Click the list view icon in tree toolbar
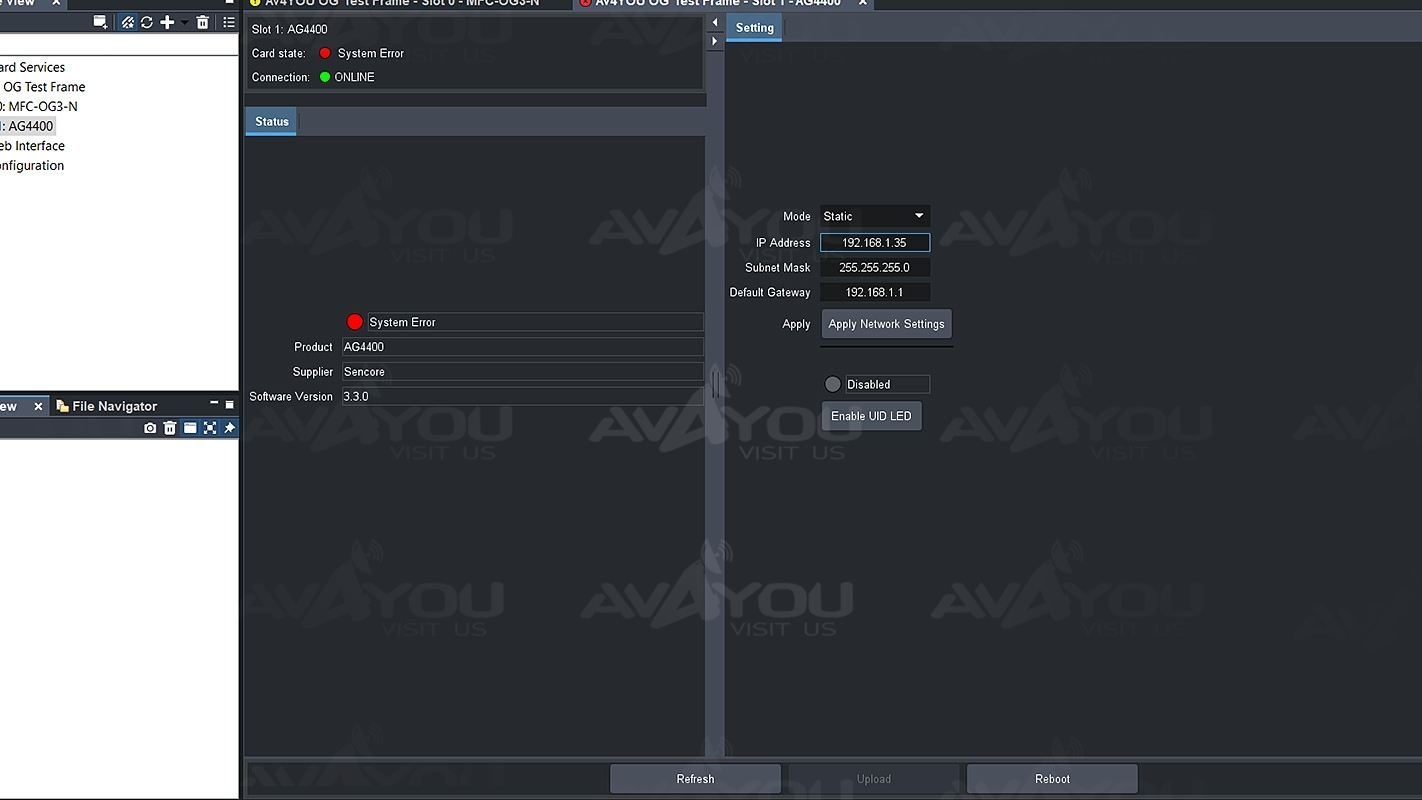 coord(229,22)
